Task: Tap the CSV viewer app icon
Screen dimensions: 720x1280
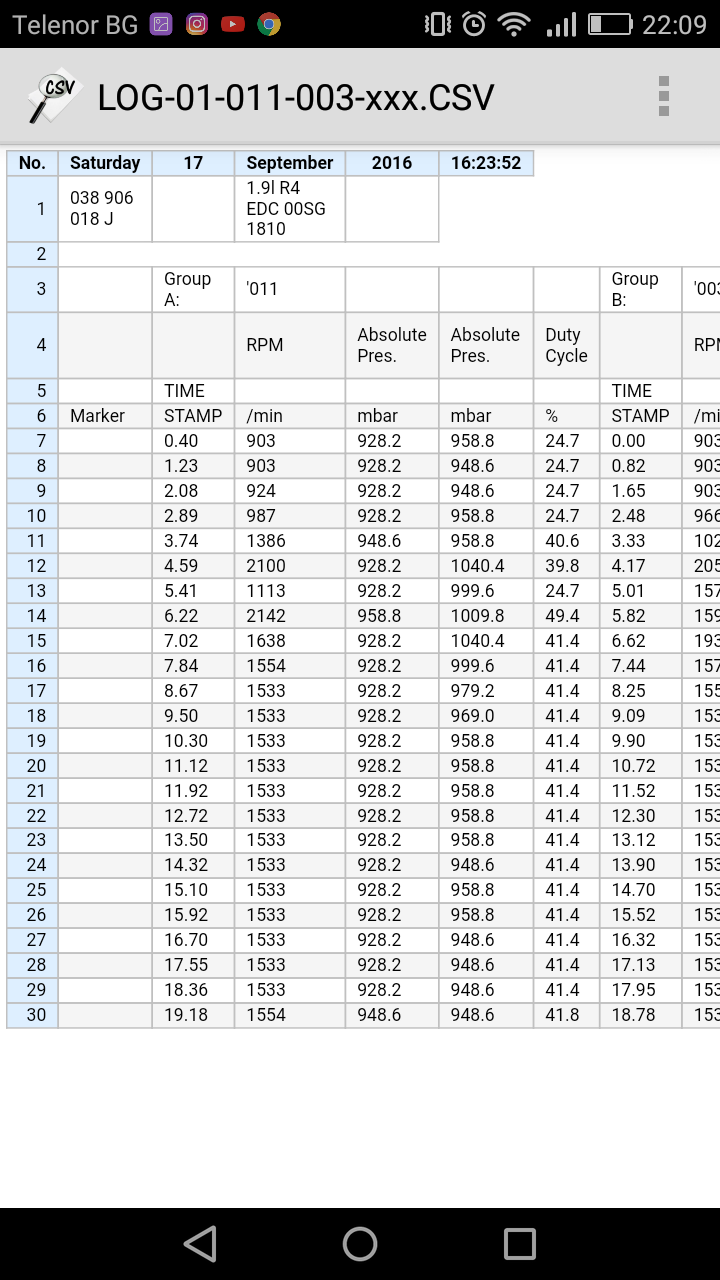Action: (x=53, y=97)
